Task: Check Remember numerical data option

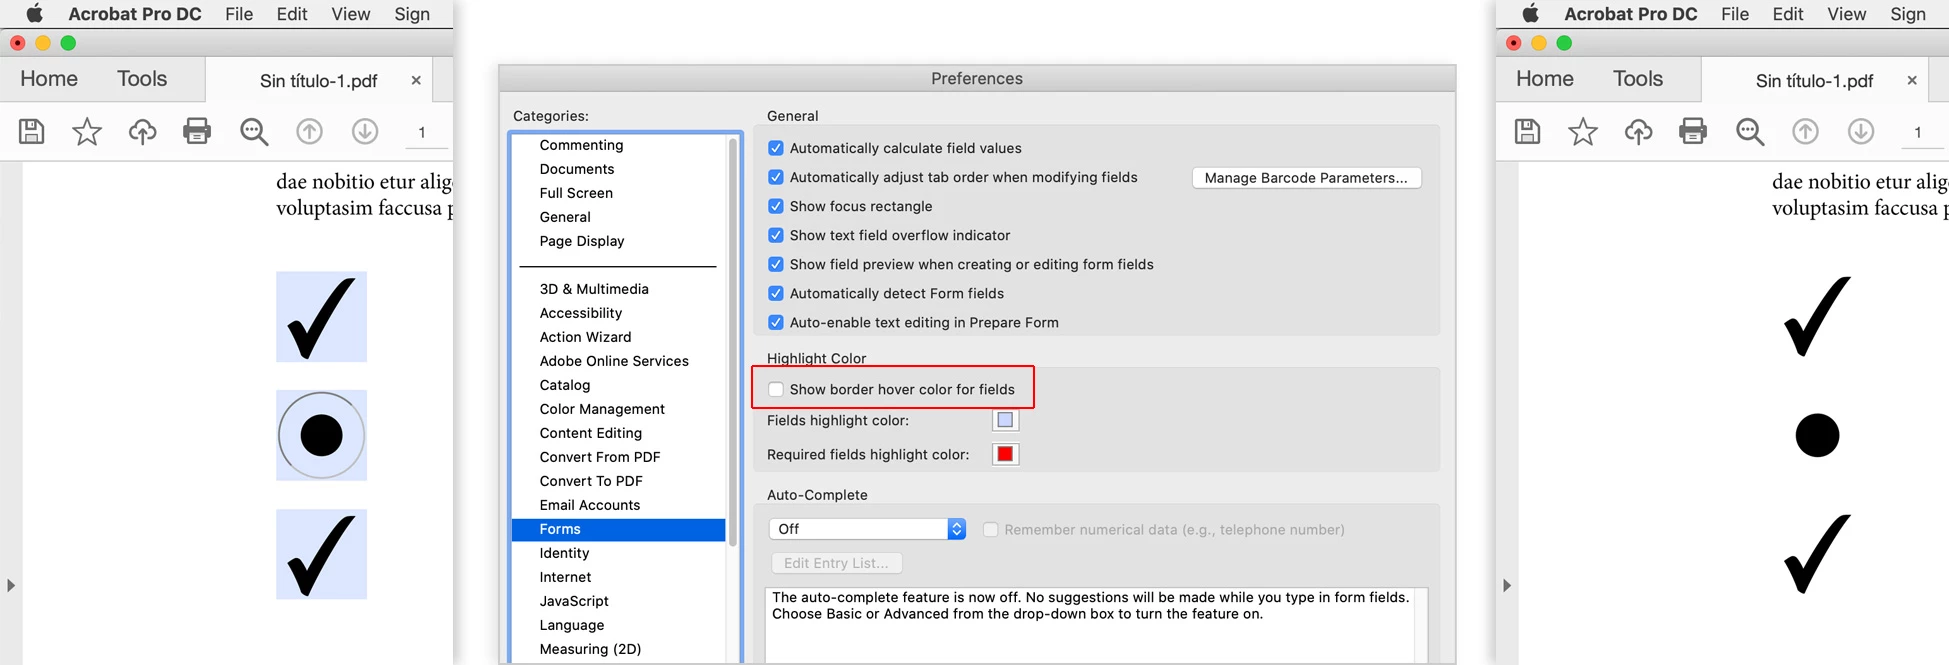Action: (x=990, y=529)
